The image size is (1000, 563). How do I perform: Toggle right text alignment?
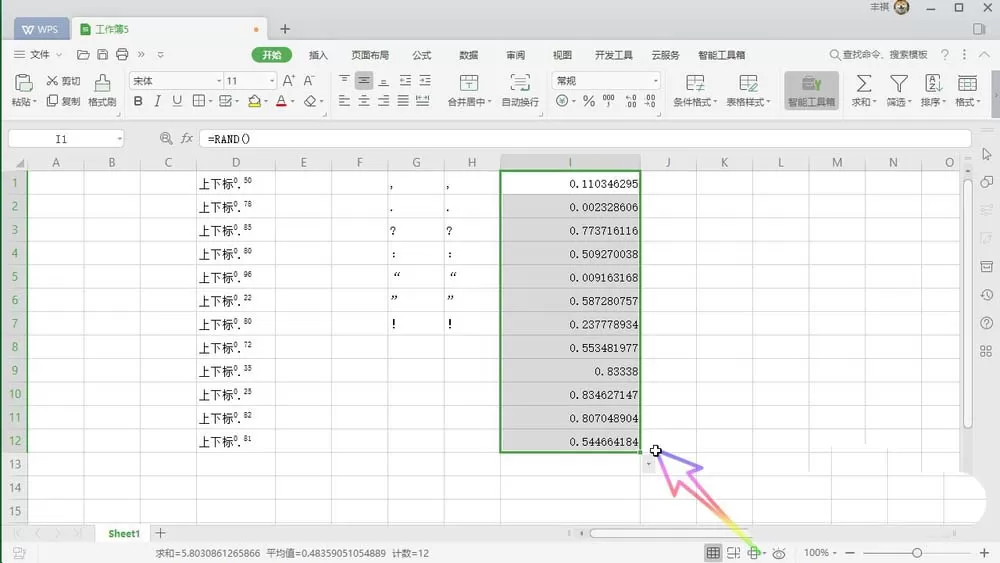click(x=383, y=101)
